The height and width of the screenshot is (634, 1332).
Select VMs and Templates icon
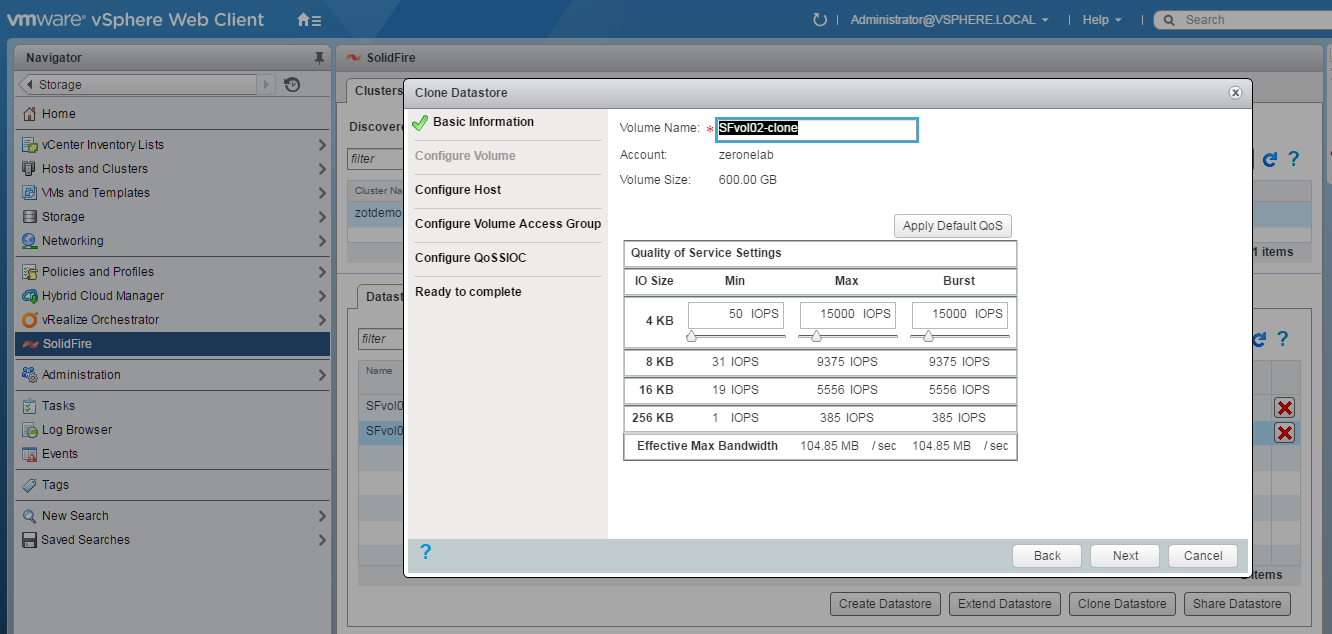point(30,193)
